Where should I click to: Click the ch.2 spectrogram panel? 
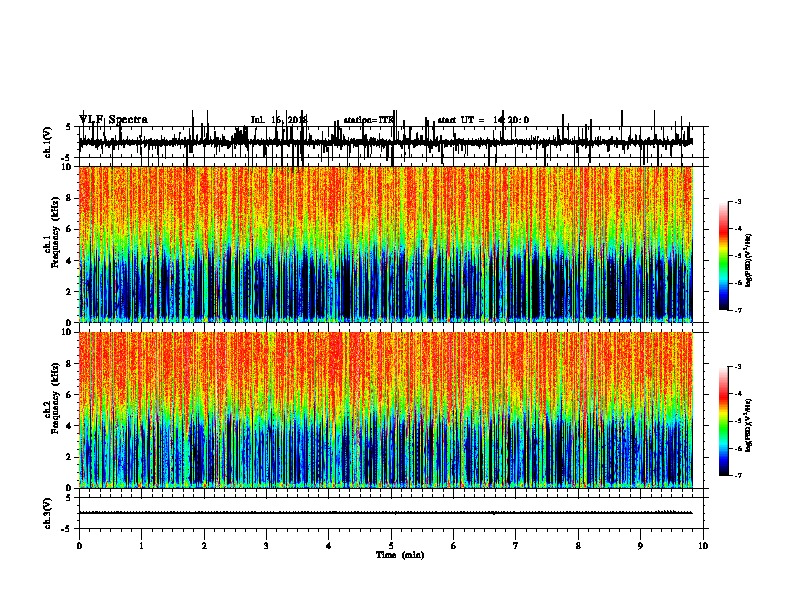tap(386, 410)
